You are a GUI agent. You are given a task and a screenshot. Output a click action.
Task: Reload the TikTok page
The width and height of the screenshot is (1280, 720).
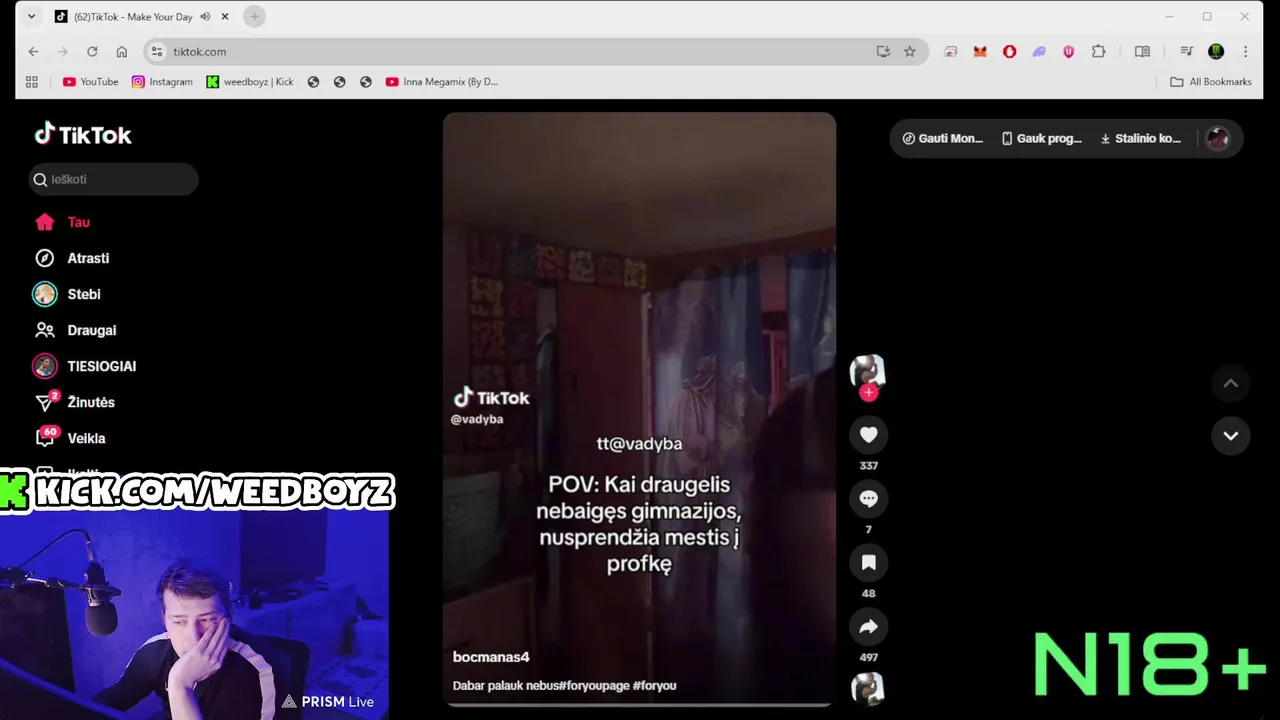[92, 51]
